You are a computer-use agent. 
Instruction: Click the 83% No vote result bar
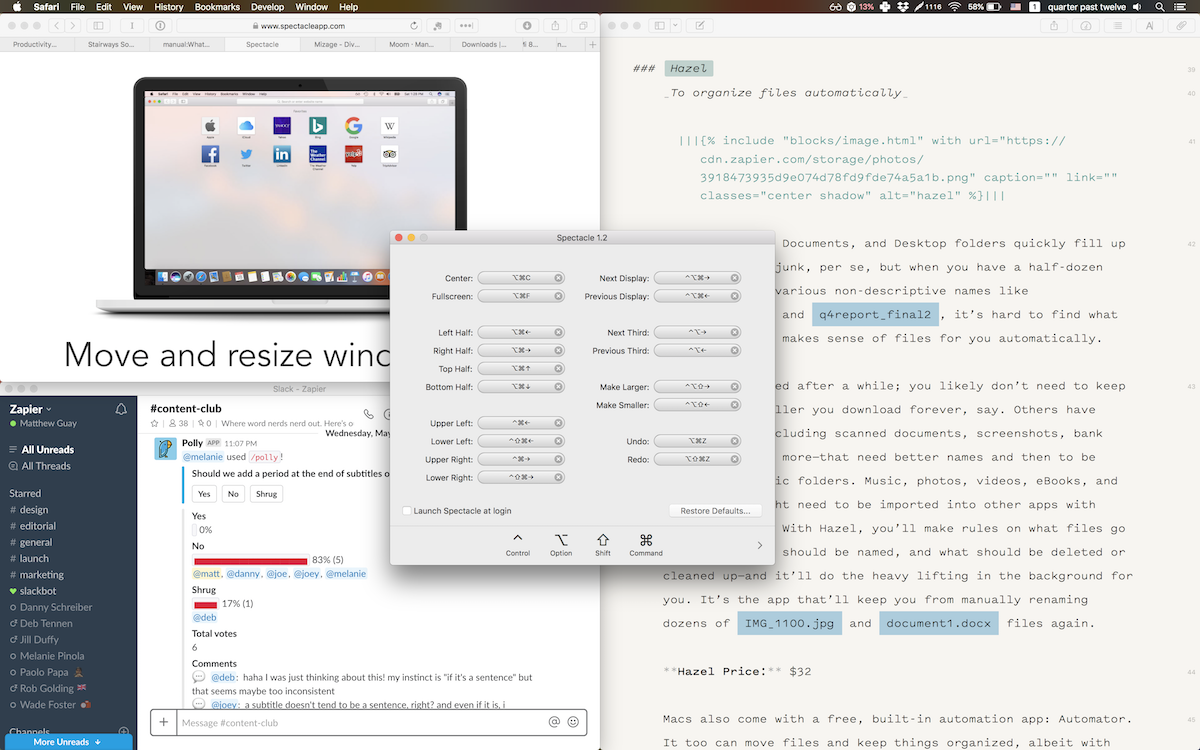(253, 559)
